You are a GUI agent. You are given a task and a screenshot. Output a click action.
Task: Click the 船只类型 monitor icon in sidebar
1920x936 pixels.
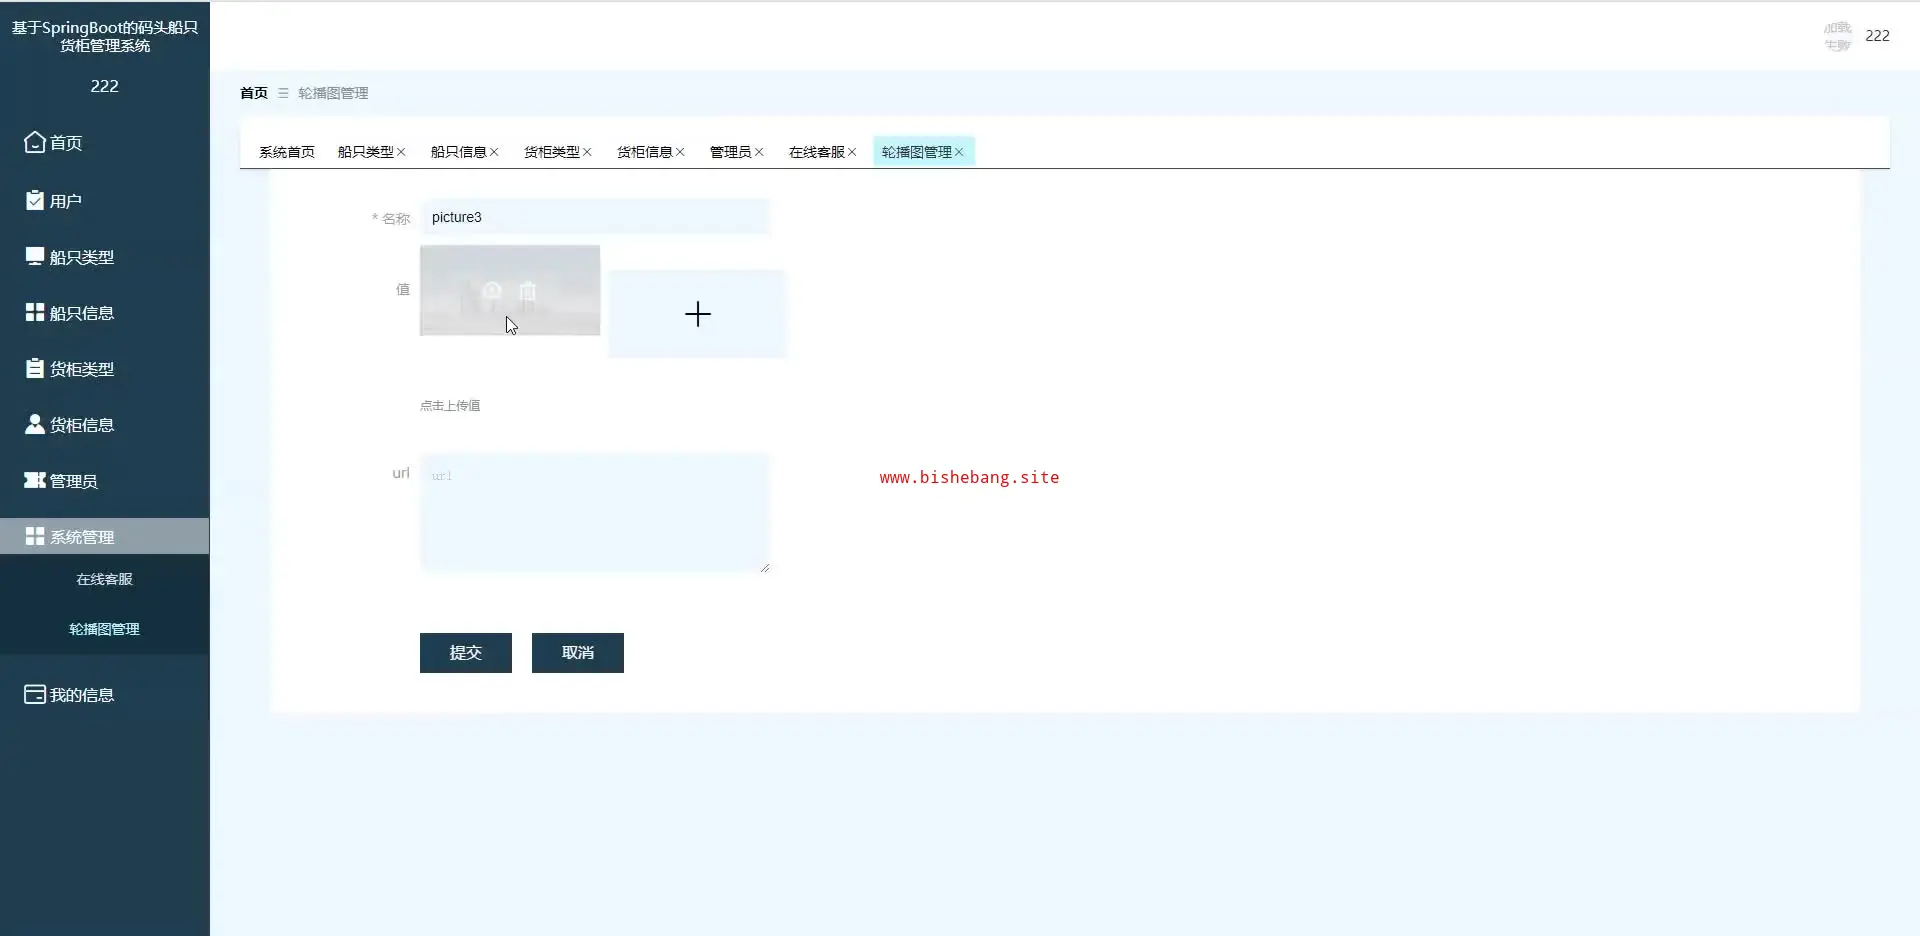pos(35,256)
